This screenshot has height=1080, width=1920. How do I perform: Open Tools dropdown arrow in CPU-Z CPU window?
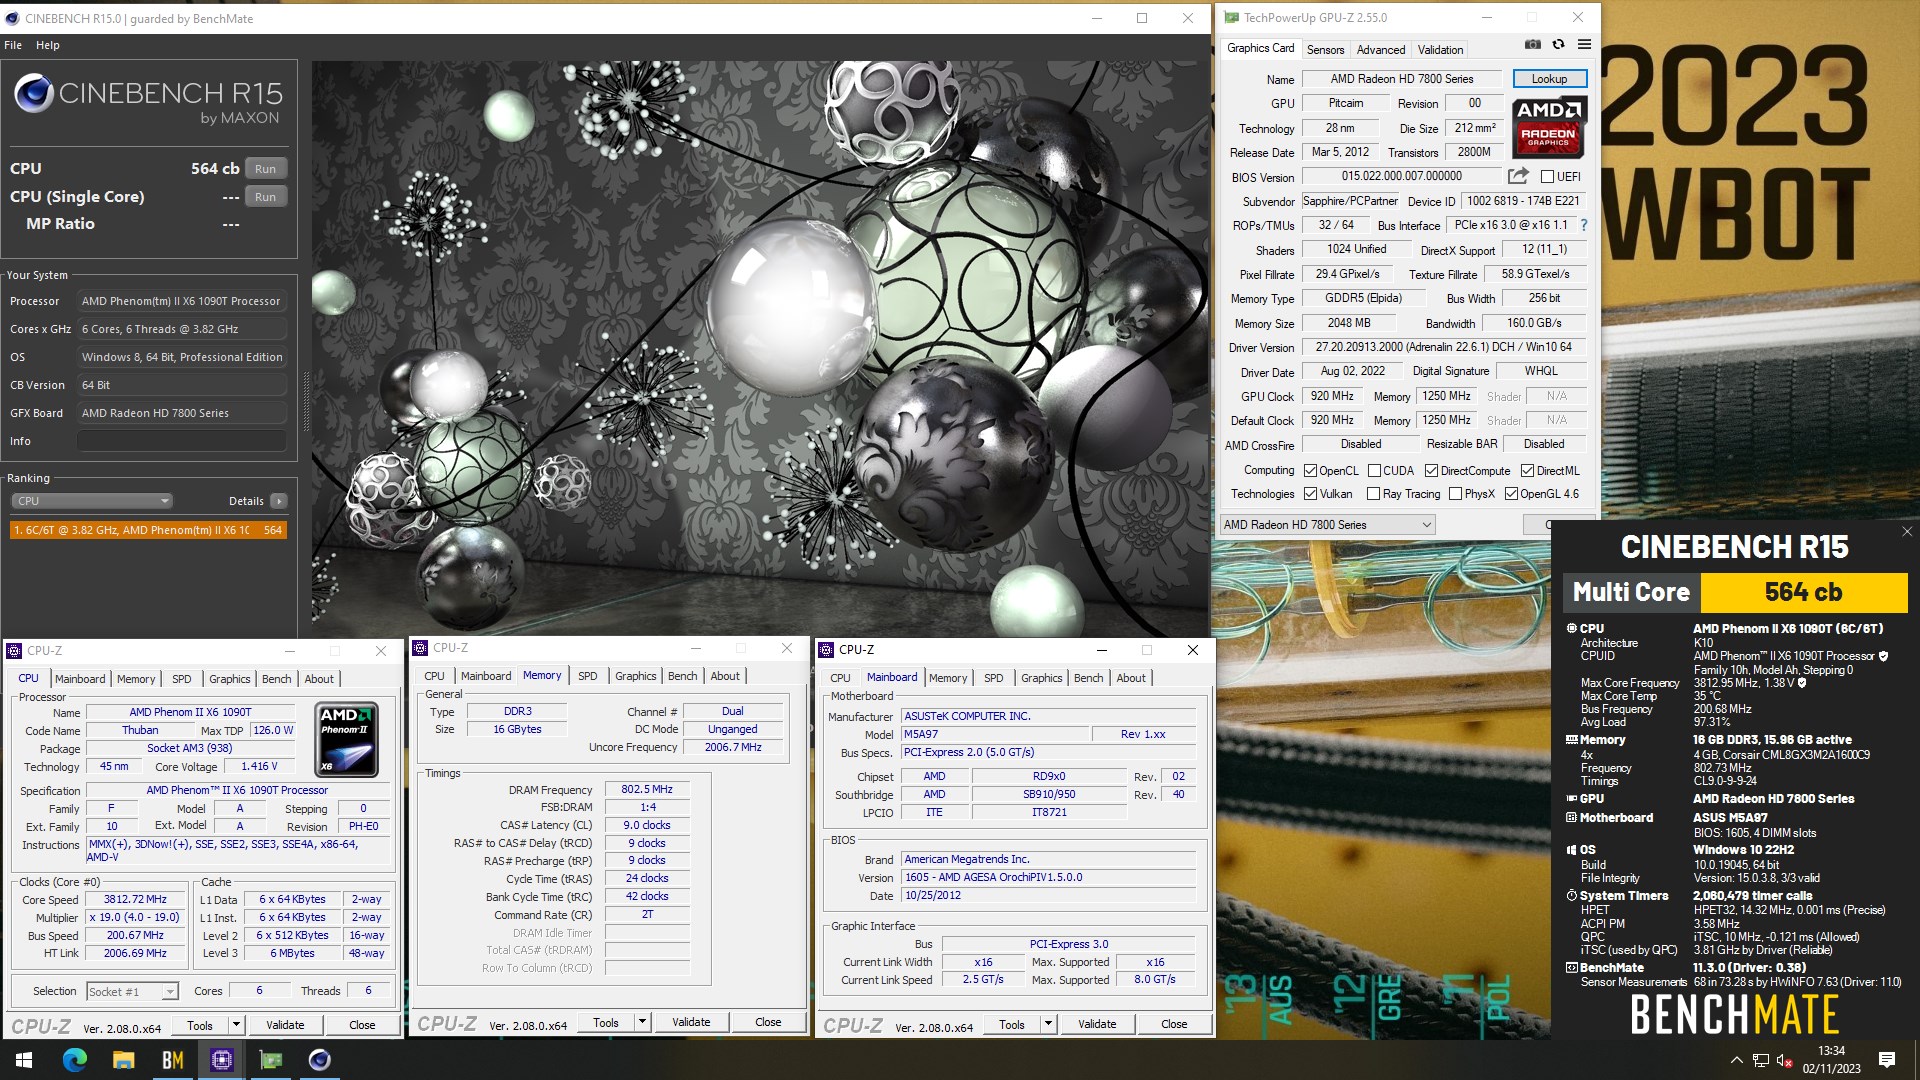click(236, 1025)
